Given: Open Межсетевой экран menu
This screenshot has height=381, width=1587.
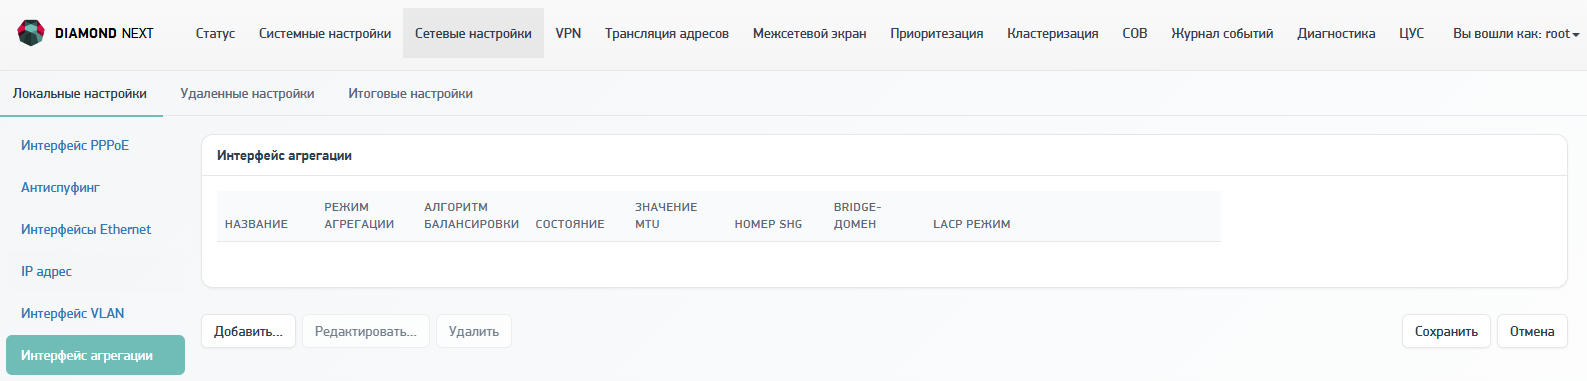Looking at the screenshot, I should (809, 33).
